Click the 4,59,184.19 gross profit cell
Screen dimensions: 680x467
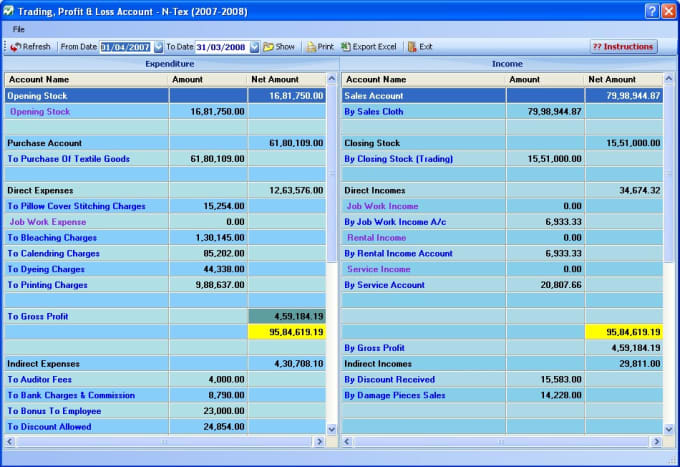pos(287,317)
